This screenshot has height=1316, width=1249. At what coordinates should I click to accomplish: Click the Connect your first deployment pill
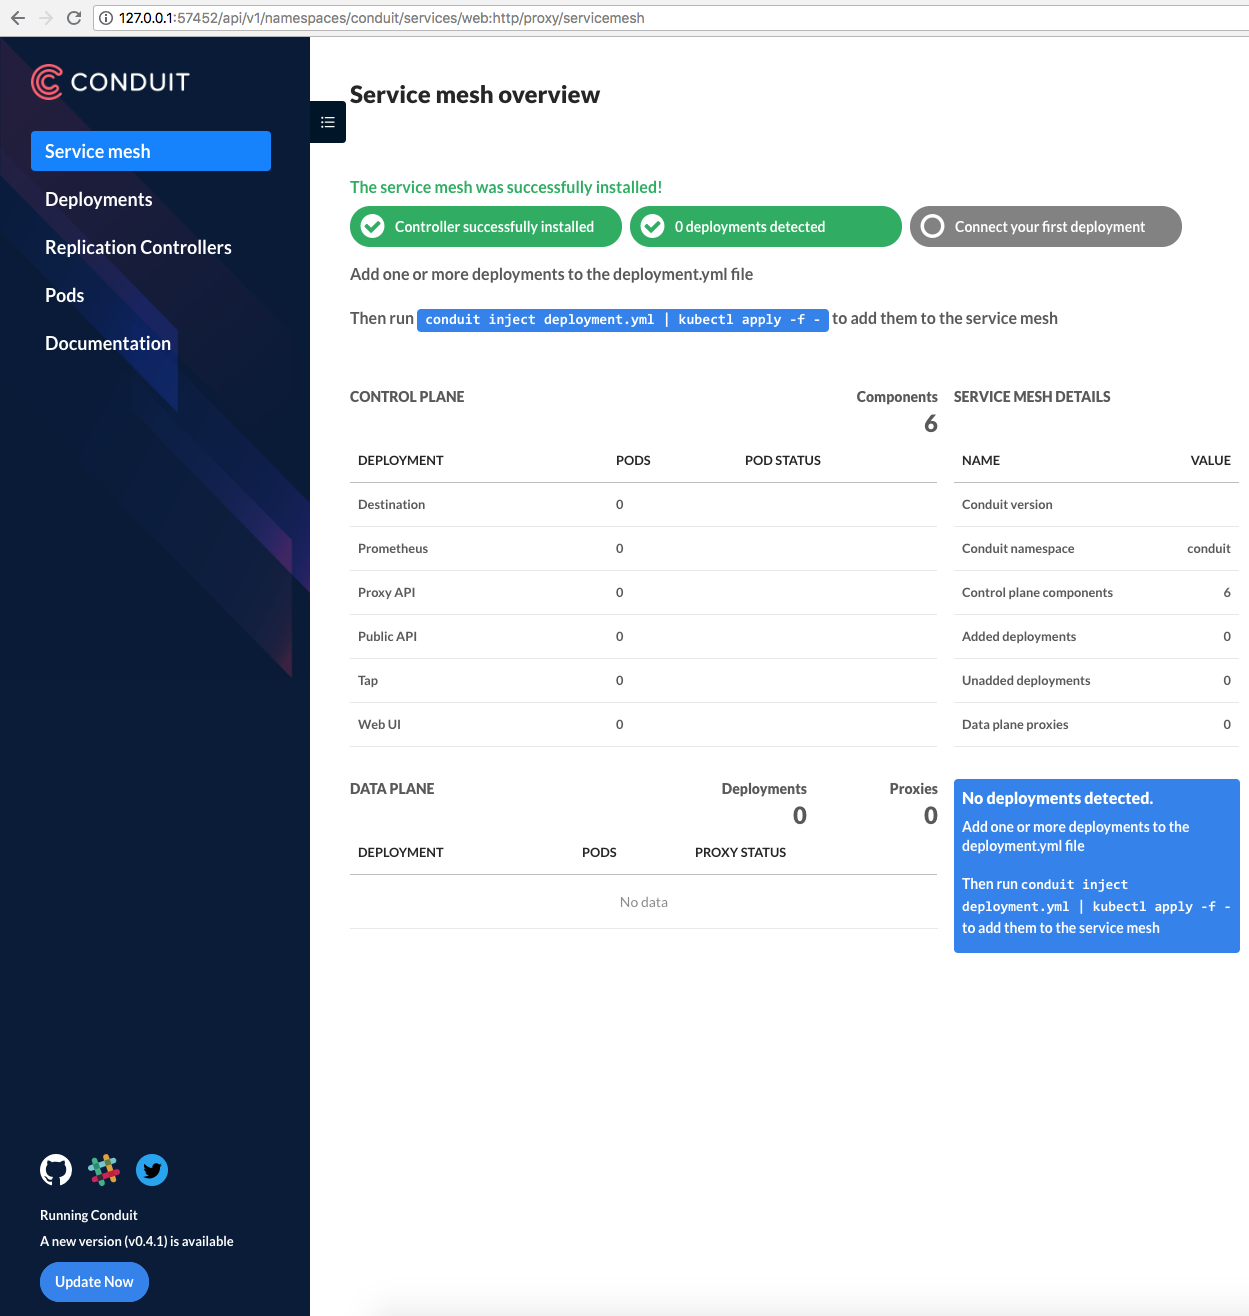(1046, 226)
